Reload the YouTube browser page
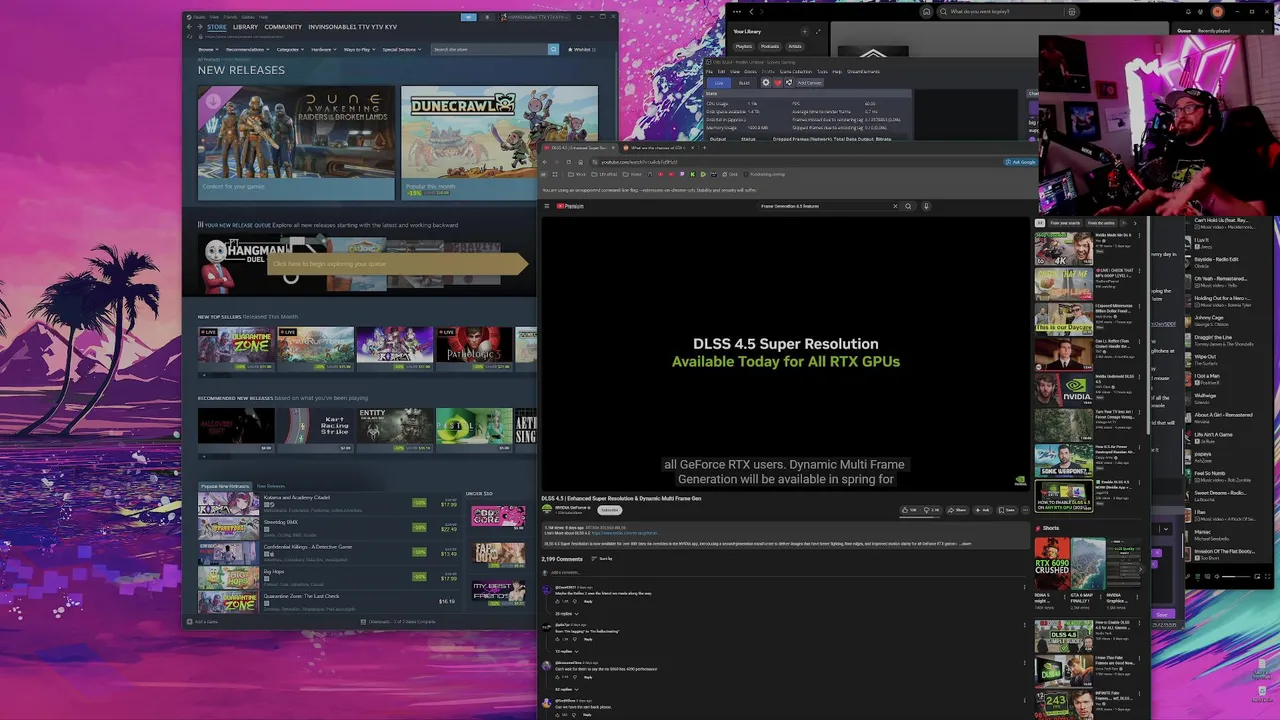1280x720 pixels. tap(568, 162)
